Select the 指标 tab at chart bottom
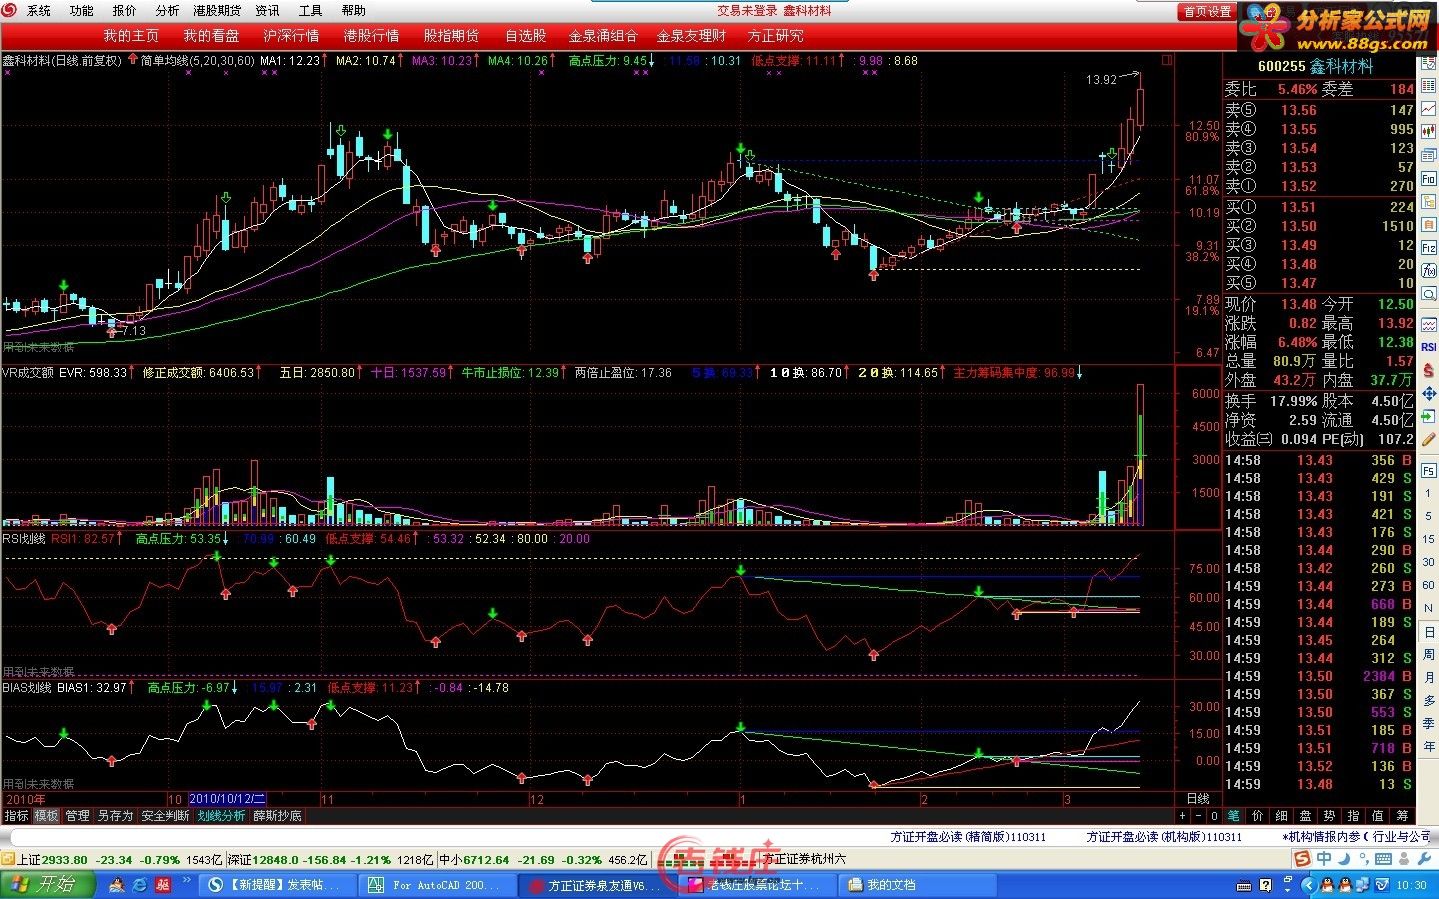Image resolution: width=1439 pixels, height=899 pixels. click(16, 816)
